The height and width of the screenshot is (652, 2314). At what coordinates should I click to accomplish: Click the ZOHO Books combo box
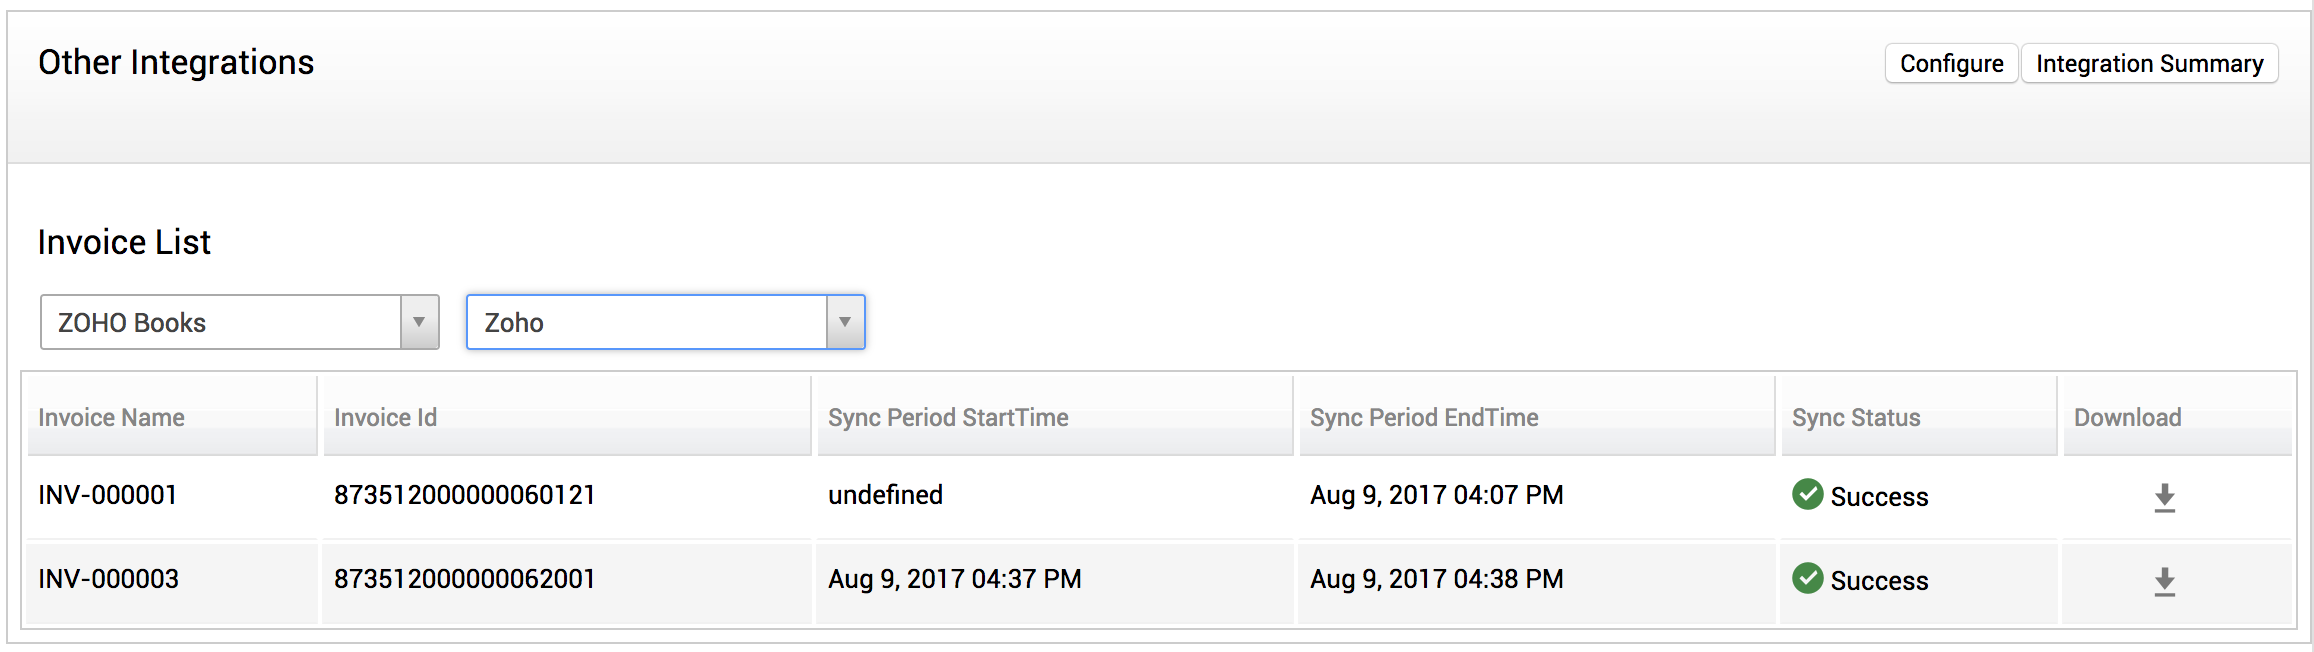(x=220, y=322)
